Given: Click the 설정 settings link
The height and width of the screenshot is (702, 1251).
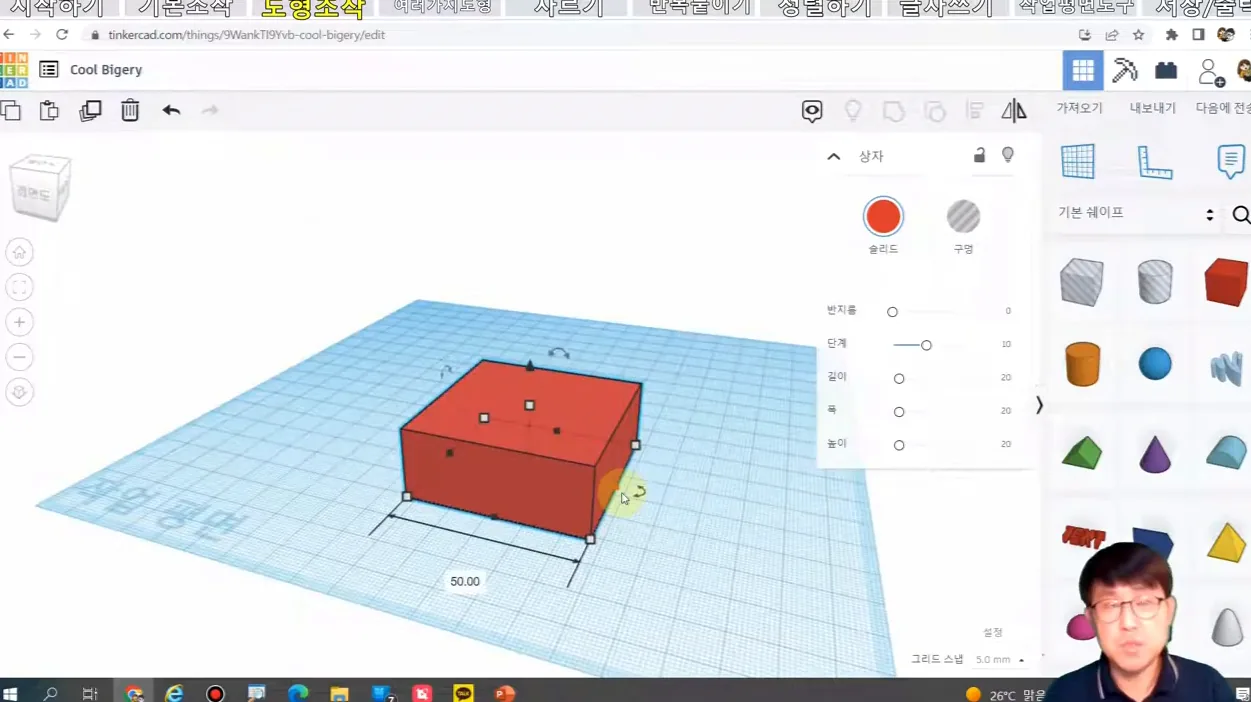Looking at the screenshot, I should (992, 632).
